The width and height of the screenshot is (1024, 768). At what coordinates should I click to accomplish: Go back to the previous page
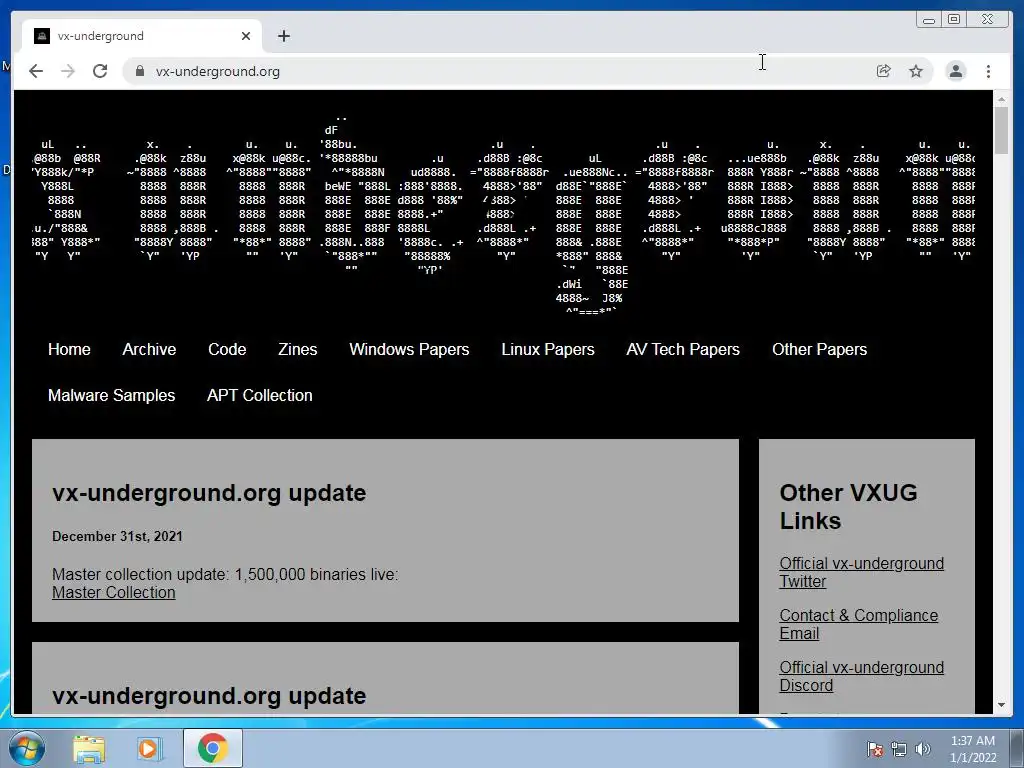(36, 71)
